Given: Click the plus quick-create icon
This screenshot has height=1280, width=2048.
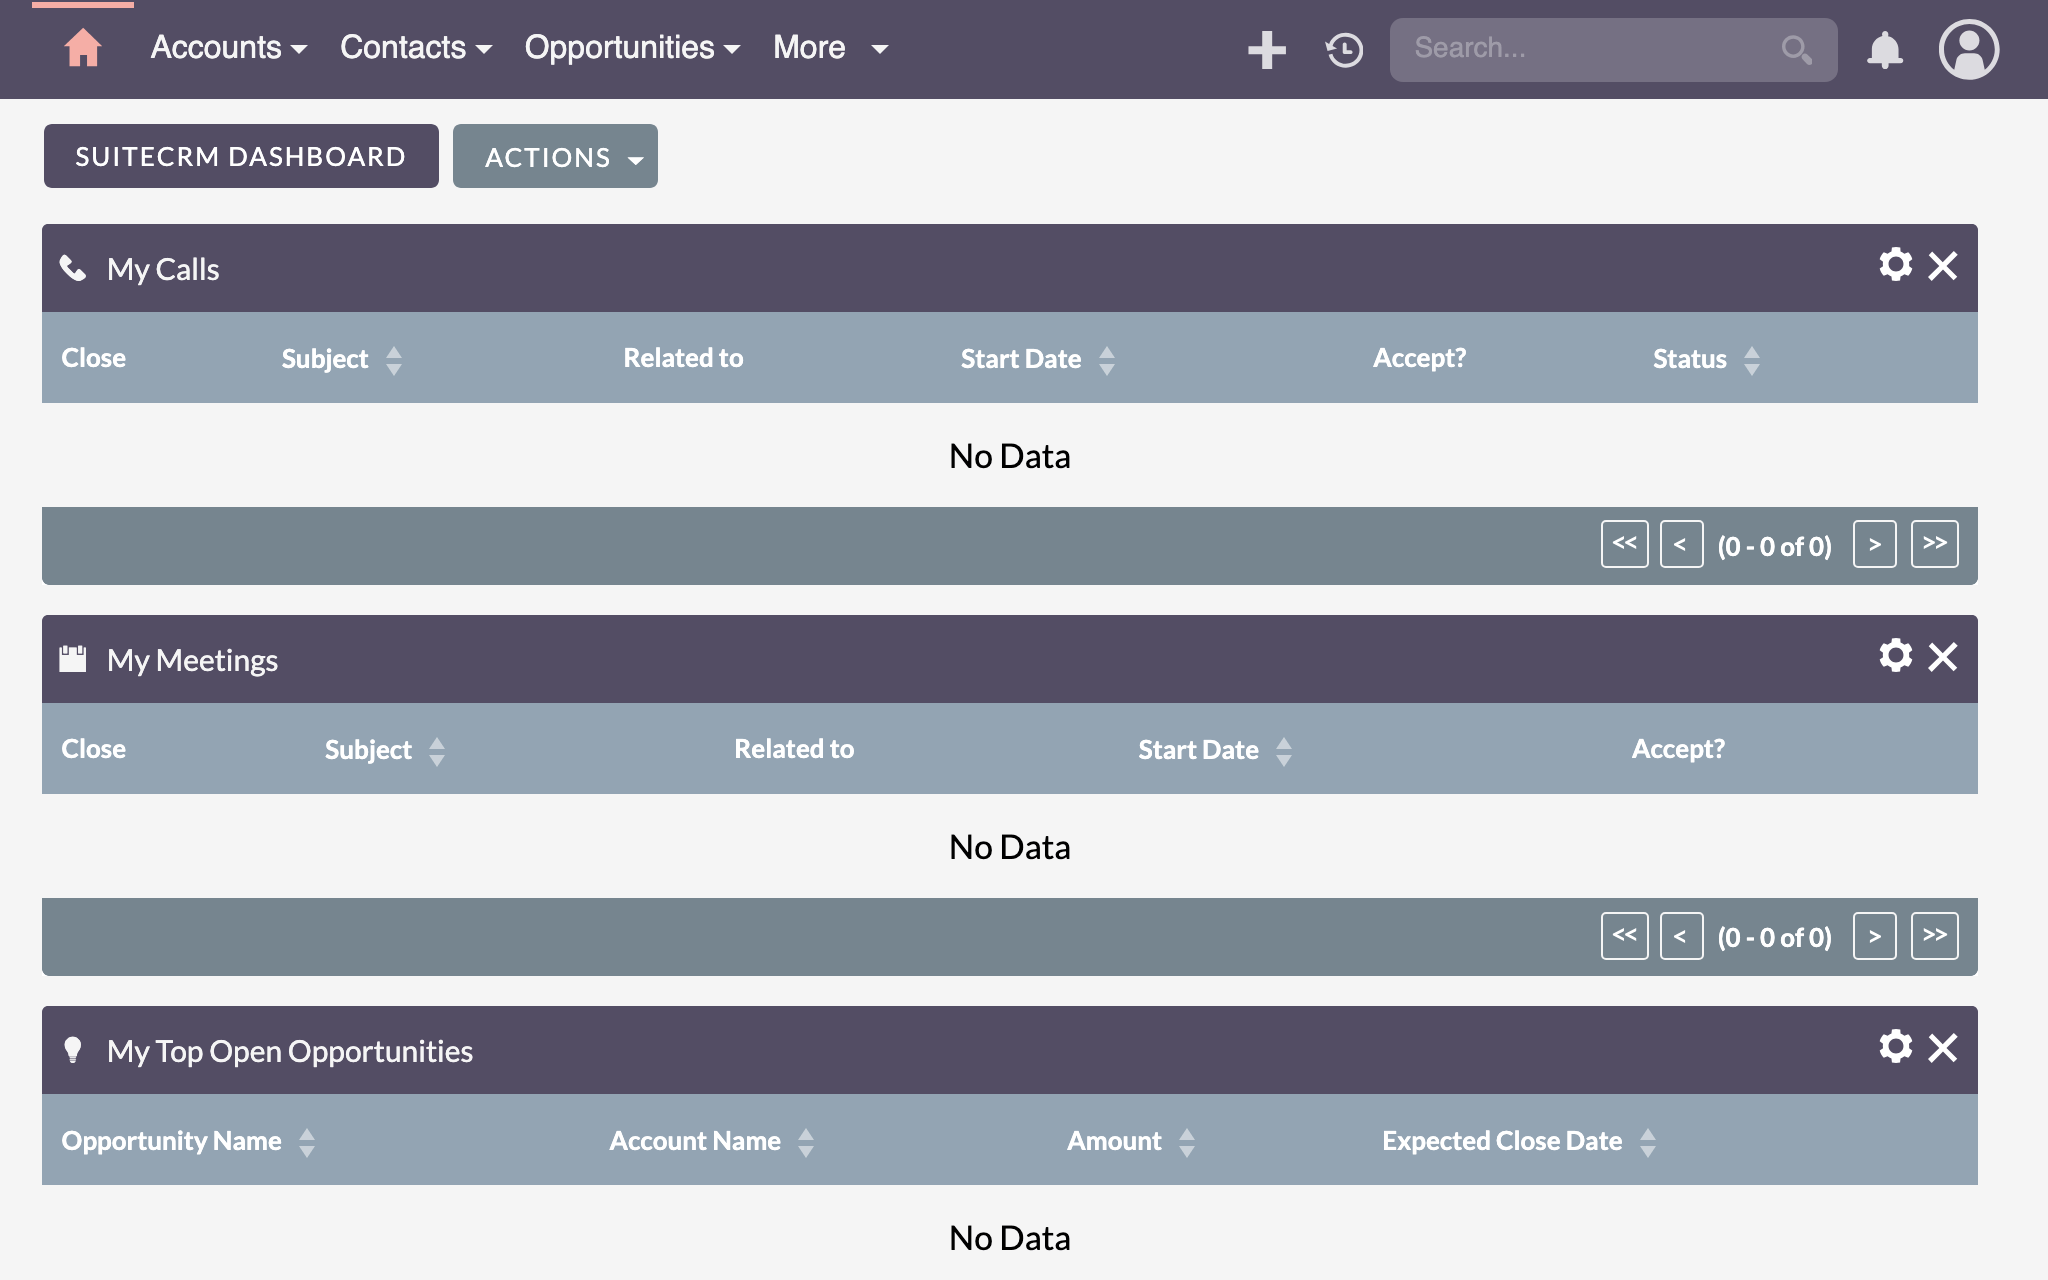Looking at the screenshot, I should coord(1266,49).
